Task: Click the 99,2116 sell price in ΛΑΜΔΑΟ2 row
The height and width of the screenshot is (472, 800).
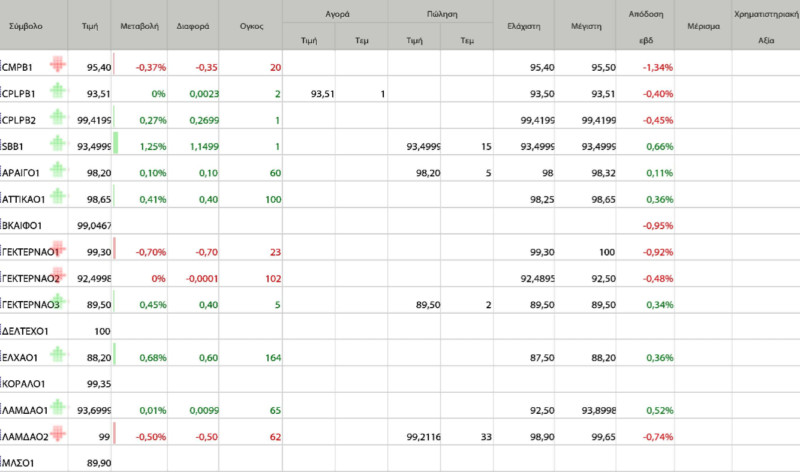Action: click(423, 437)
